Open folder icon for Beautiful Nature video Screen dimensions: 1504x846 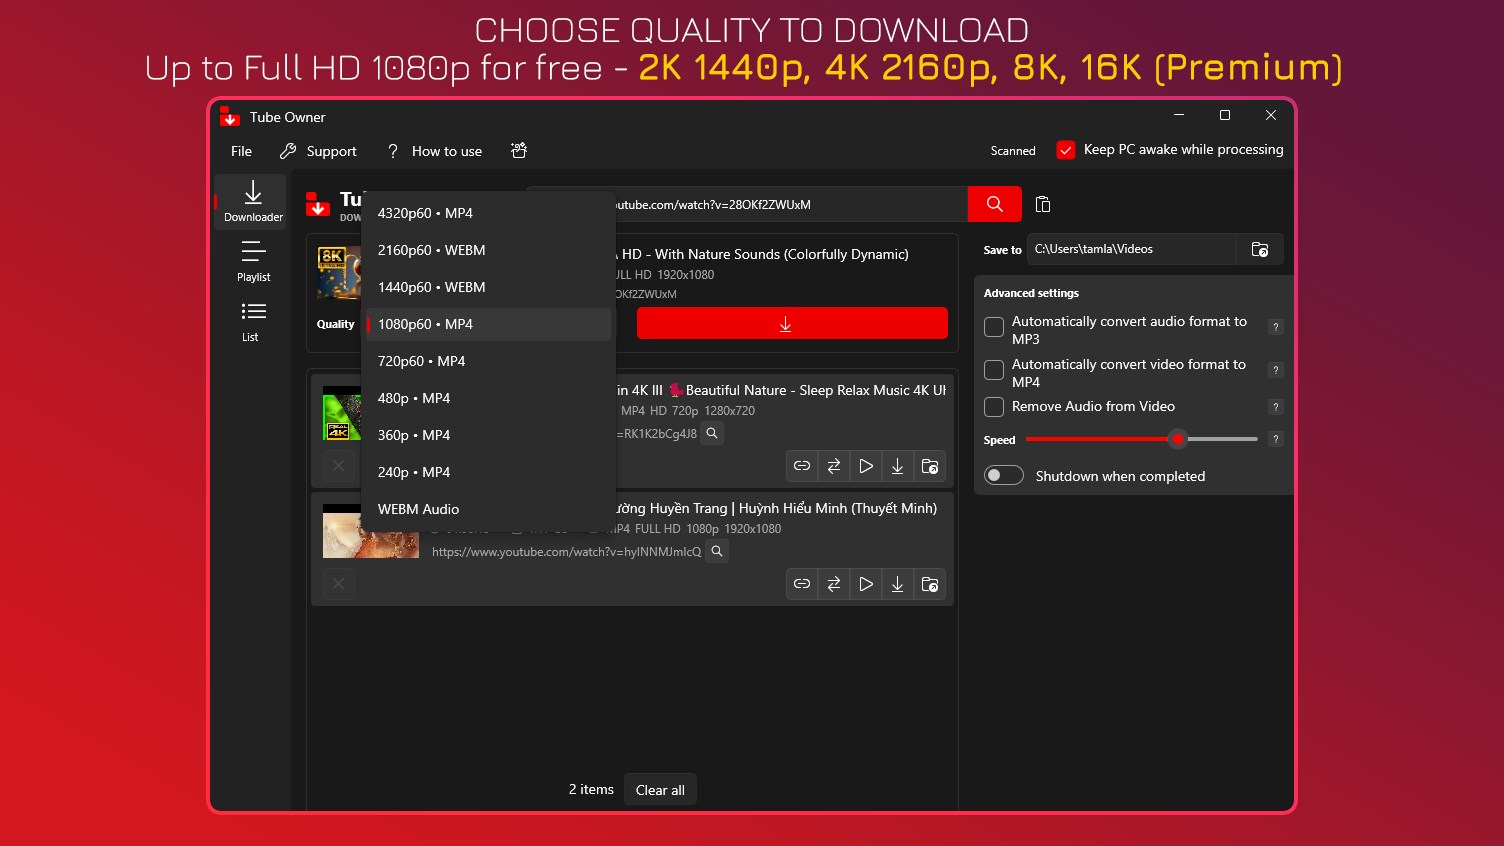coord(930,466)
